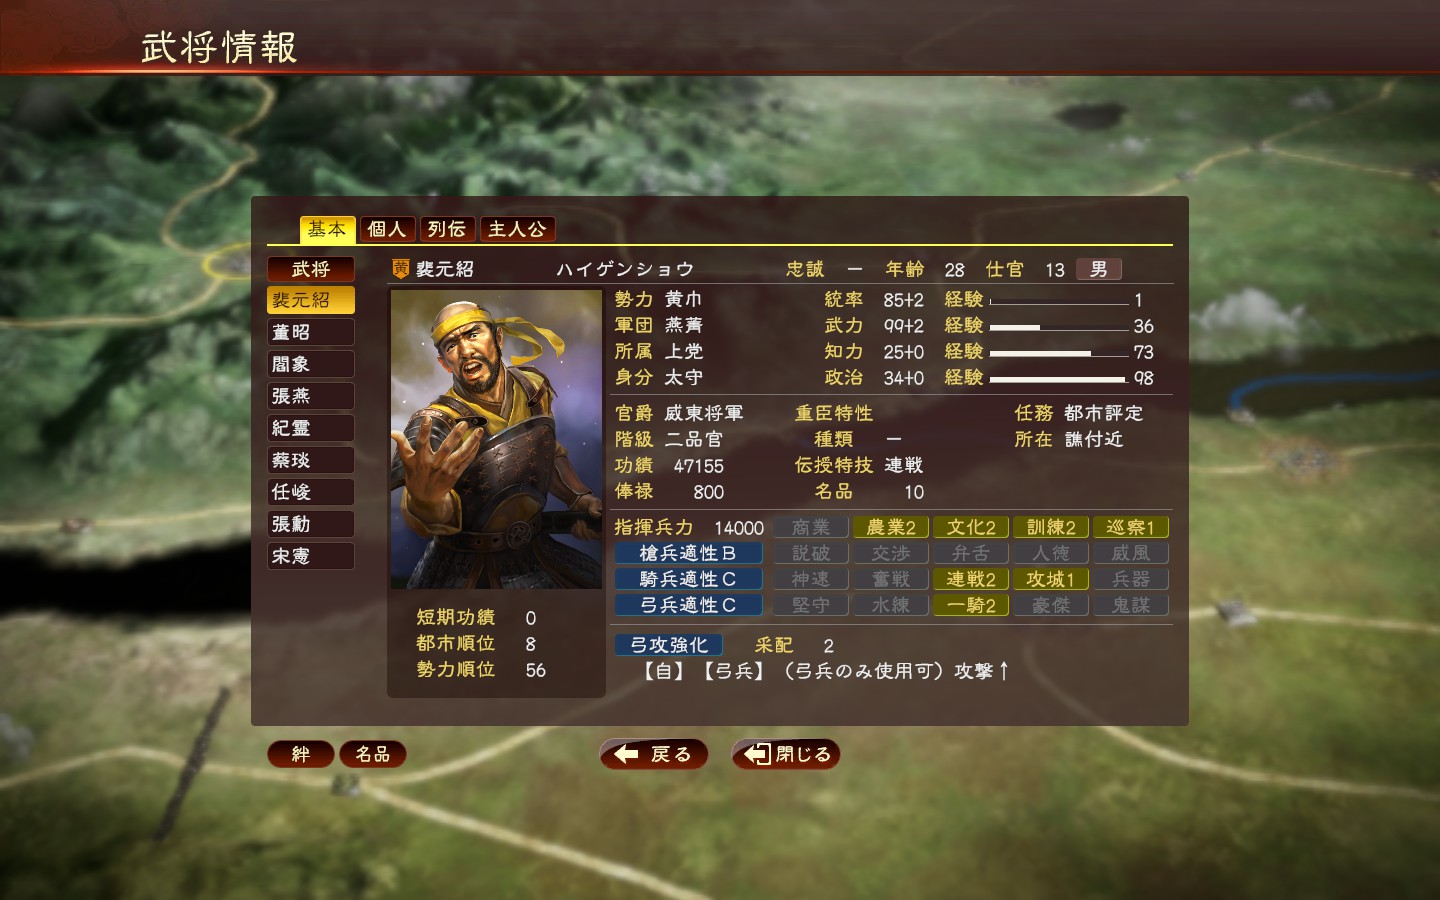
Task: Click the 攻城1 skill badge
Action: tap(1051, 579)
